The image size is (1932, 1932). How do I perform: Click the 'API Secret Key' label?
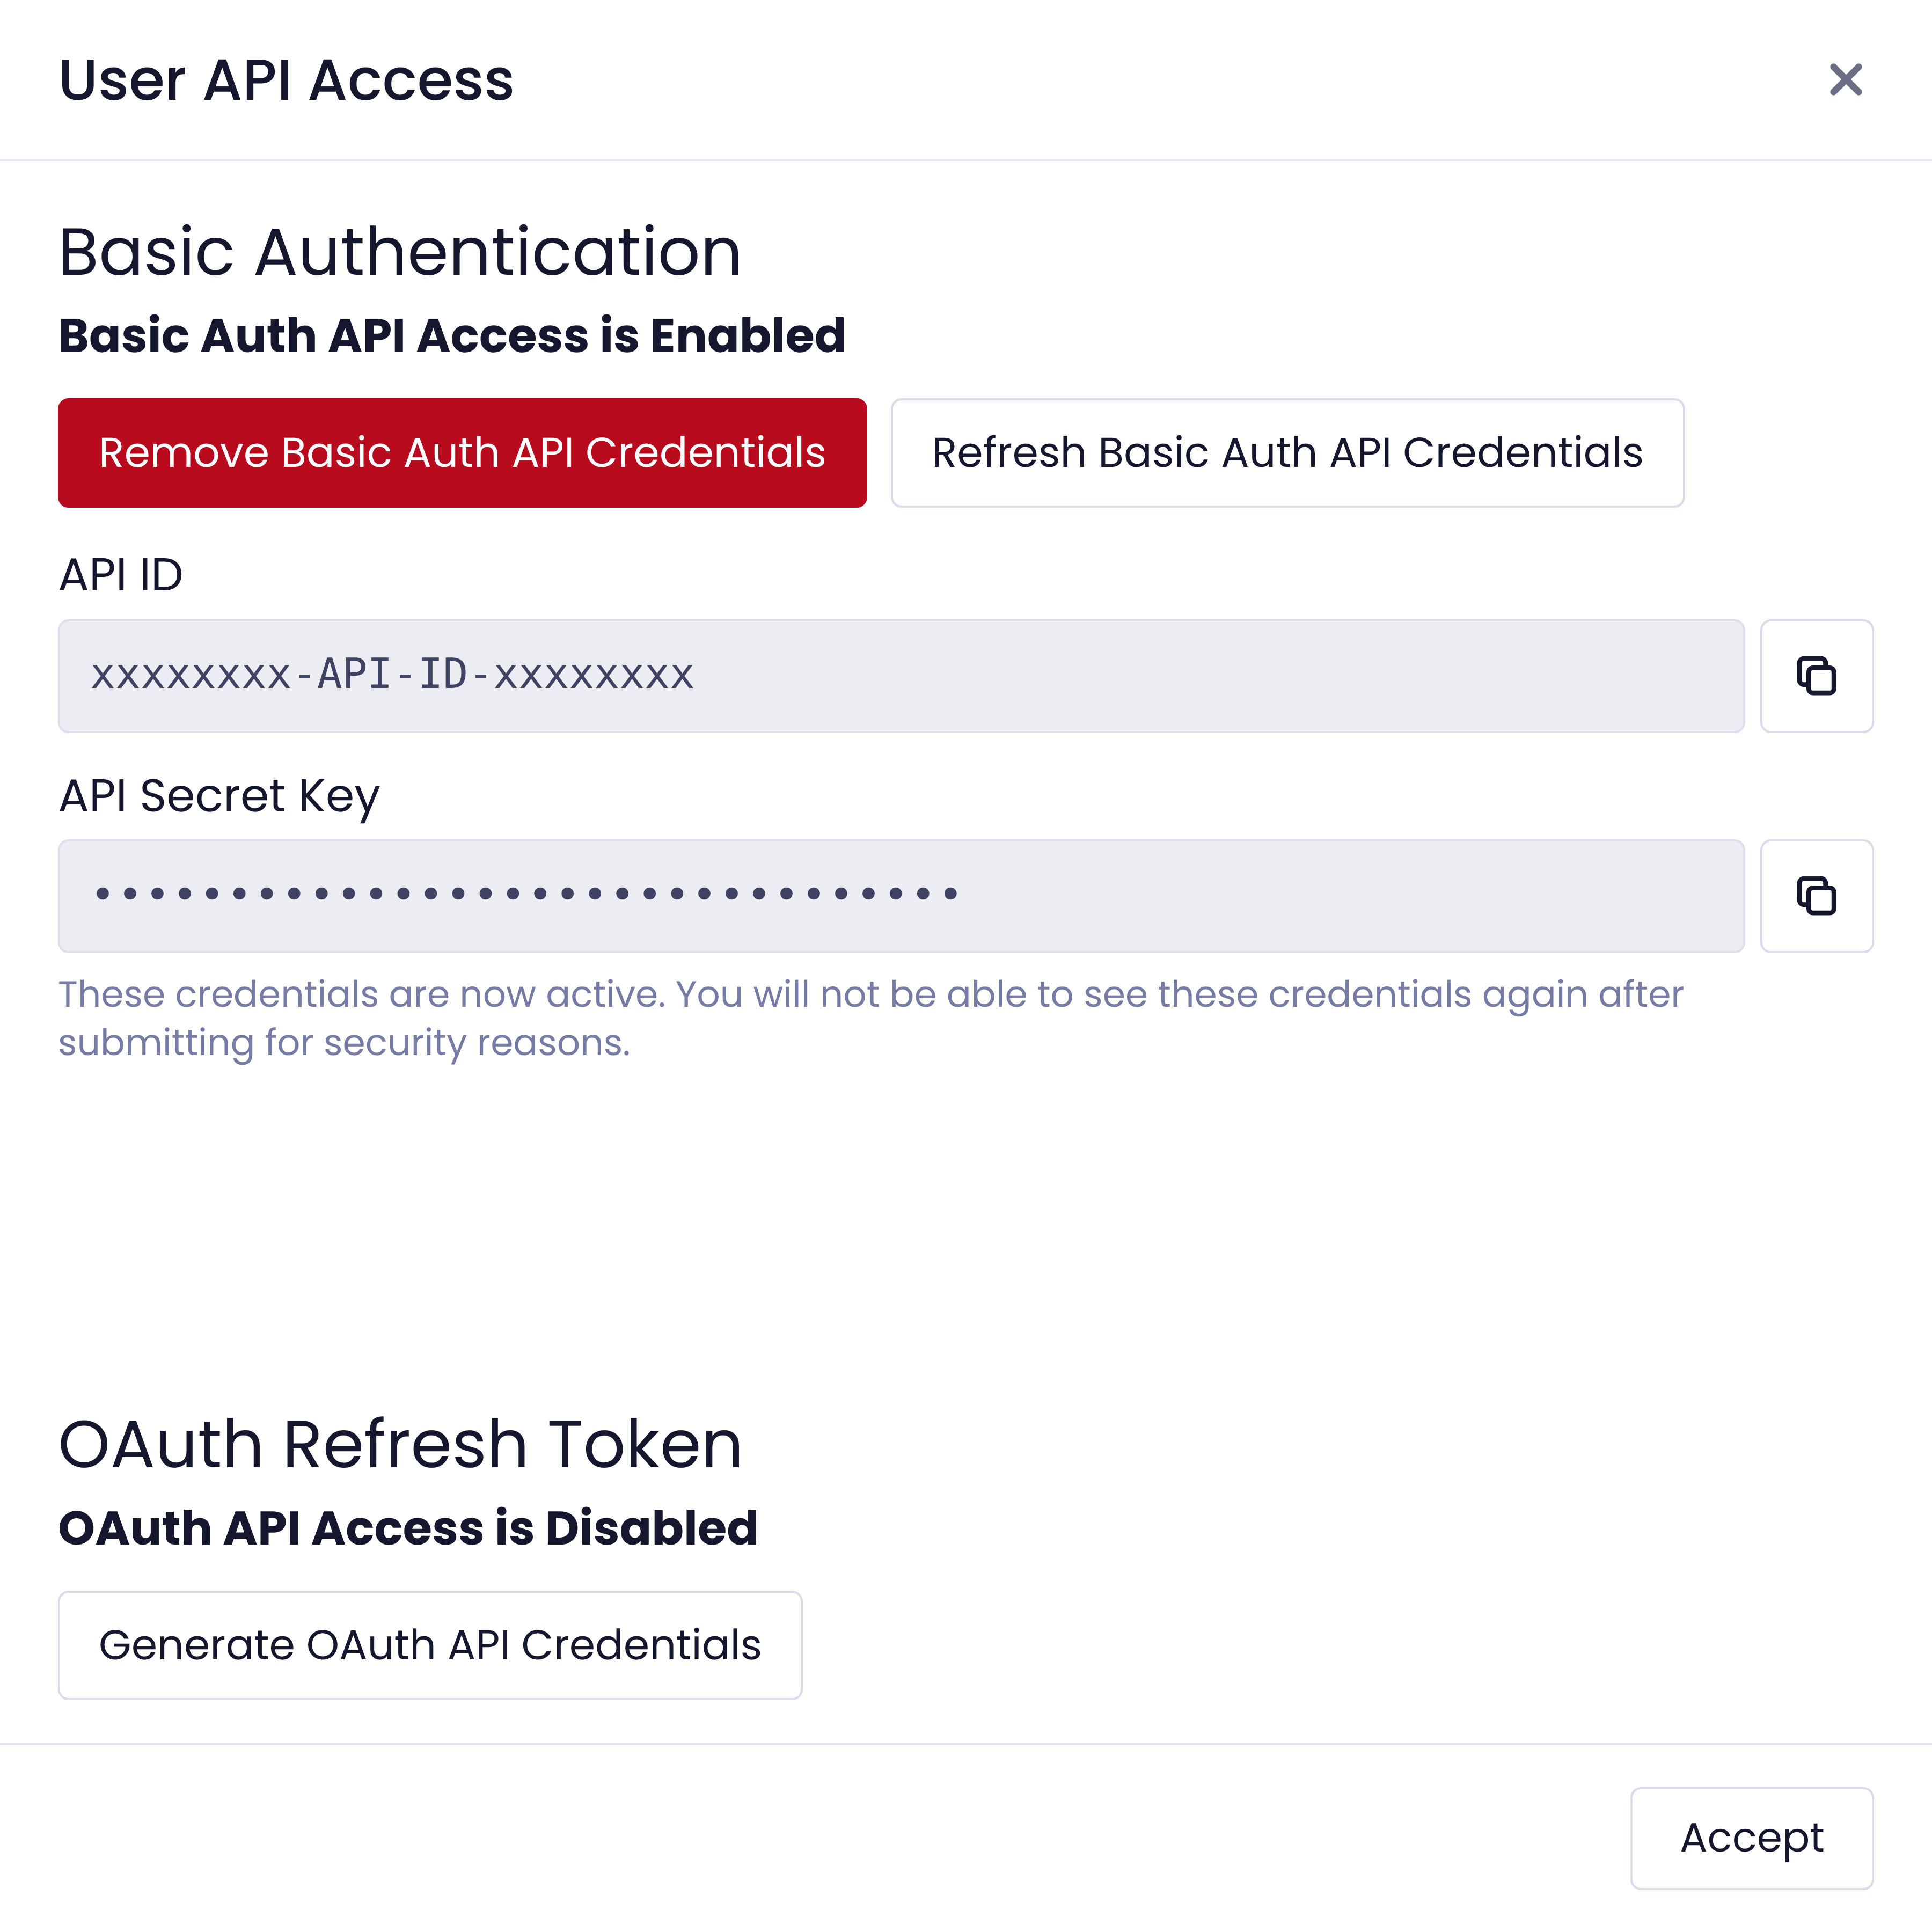pyautogui.click(x=219, y=797)
